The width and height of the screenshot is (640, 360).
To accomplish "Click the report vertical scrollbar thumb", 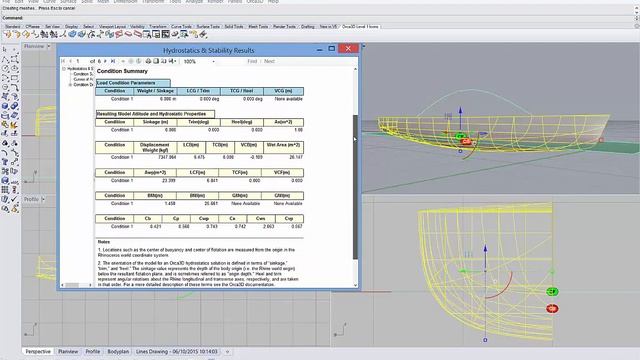I will click(355, 187).
